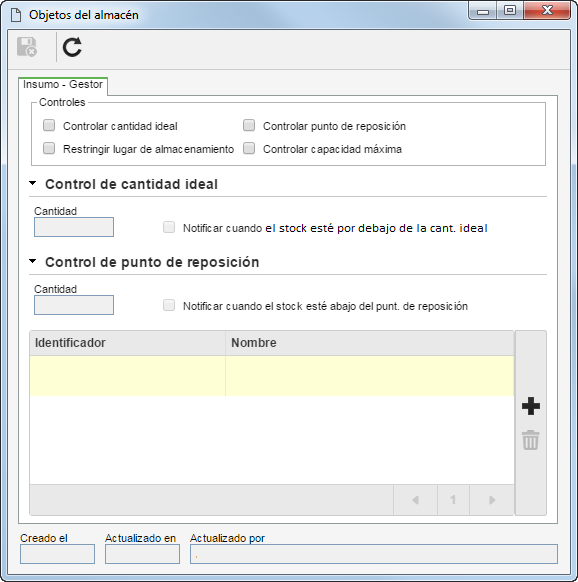Click the Cantidad field under cantidad ideal
This screenshot has width=578, height=582.
(74, 227)
